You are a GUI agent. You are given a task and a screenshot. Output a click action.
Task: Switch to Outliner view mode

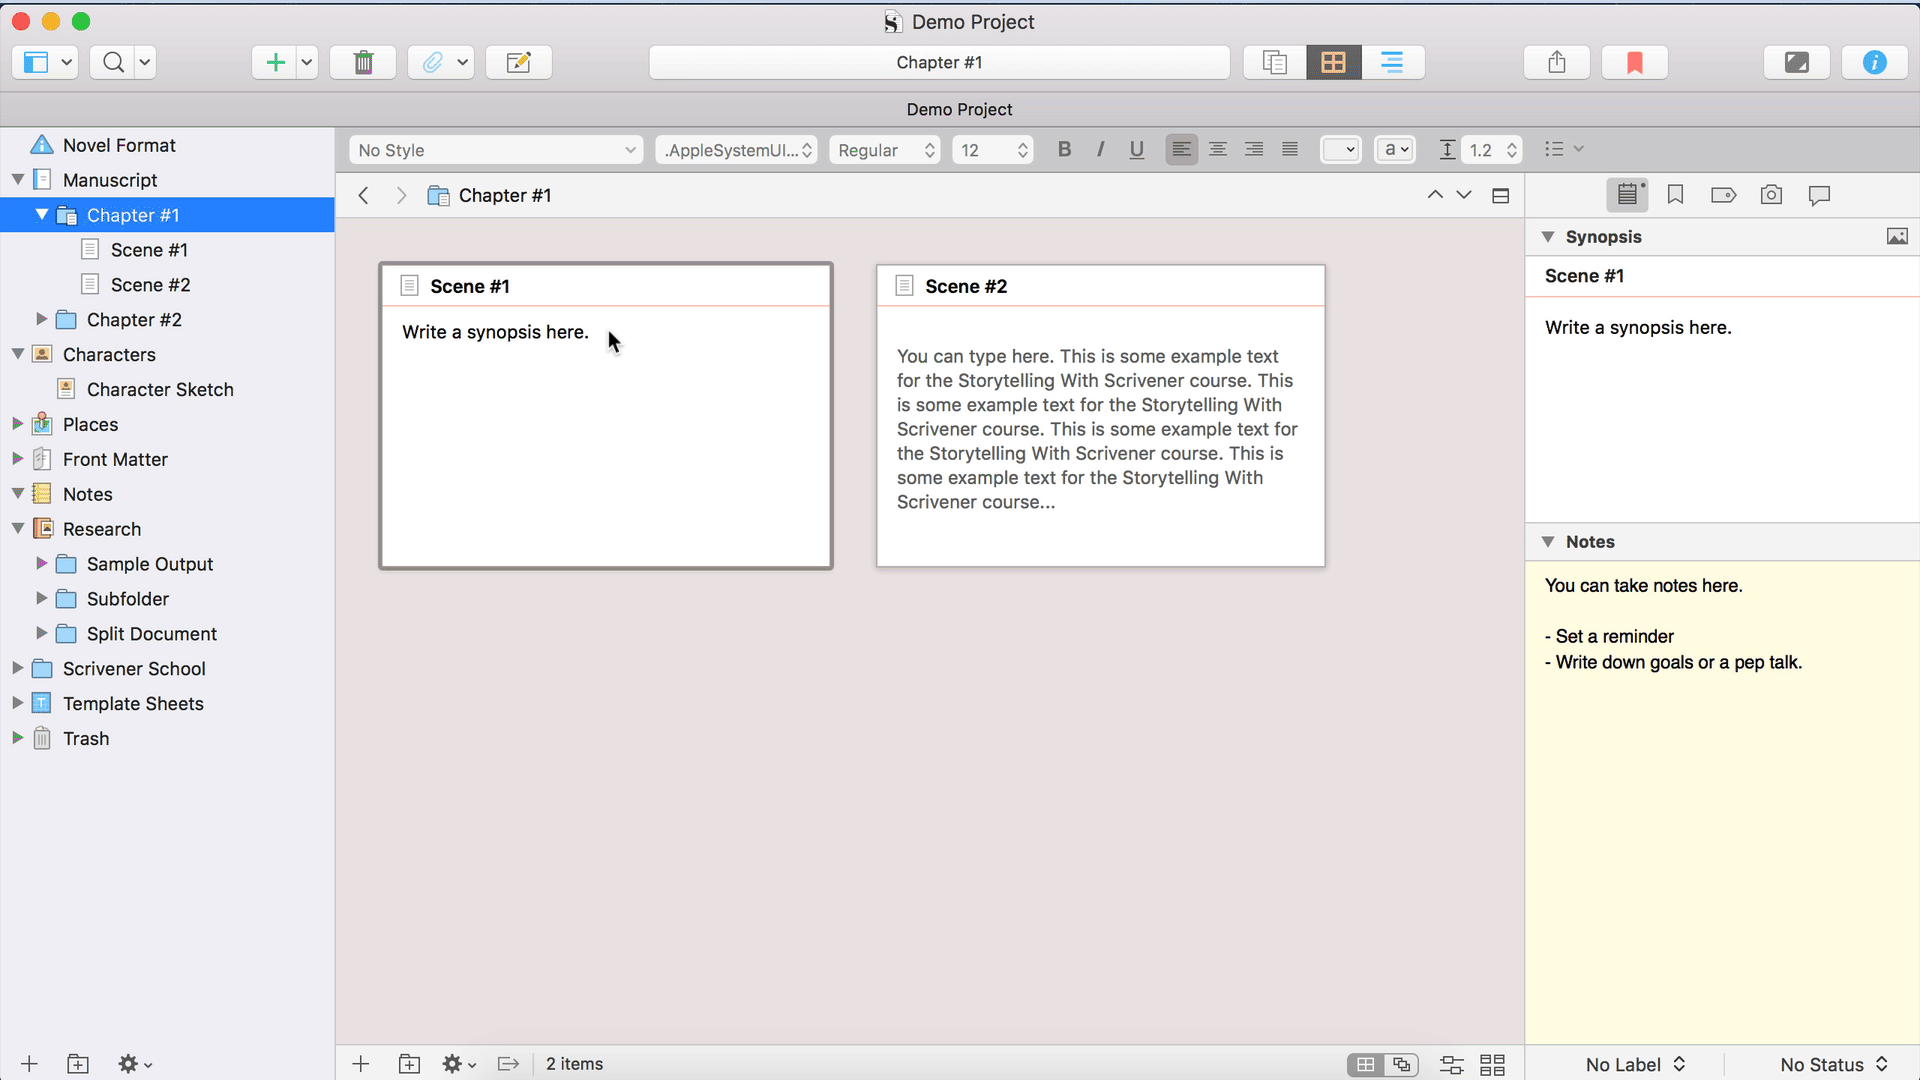(1392, 62)
